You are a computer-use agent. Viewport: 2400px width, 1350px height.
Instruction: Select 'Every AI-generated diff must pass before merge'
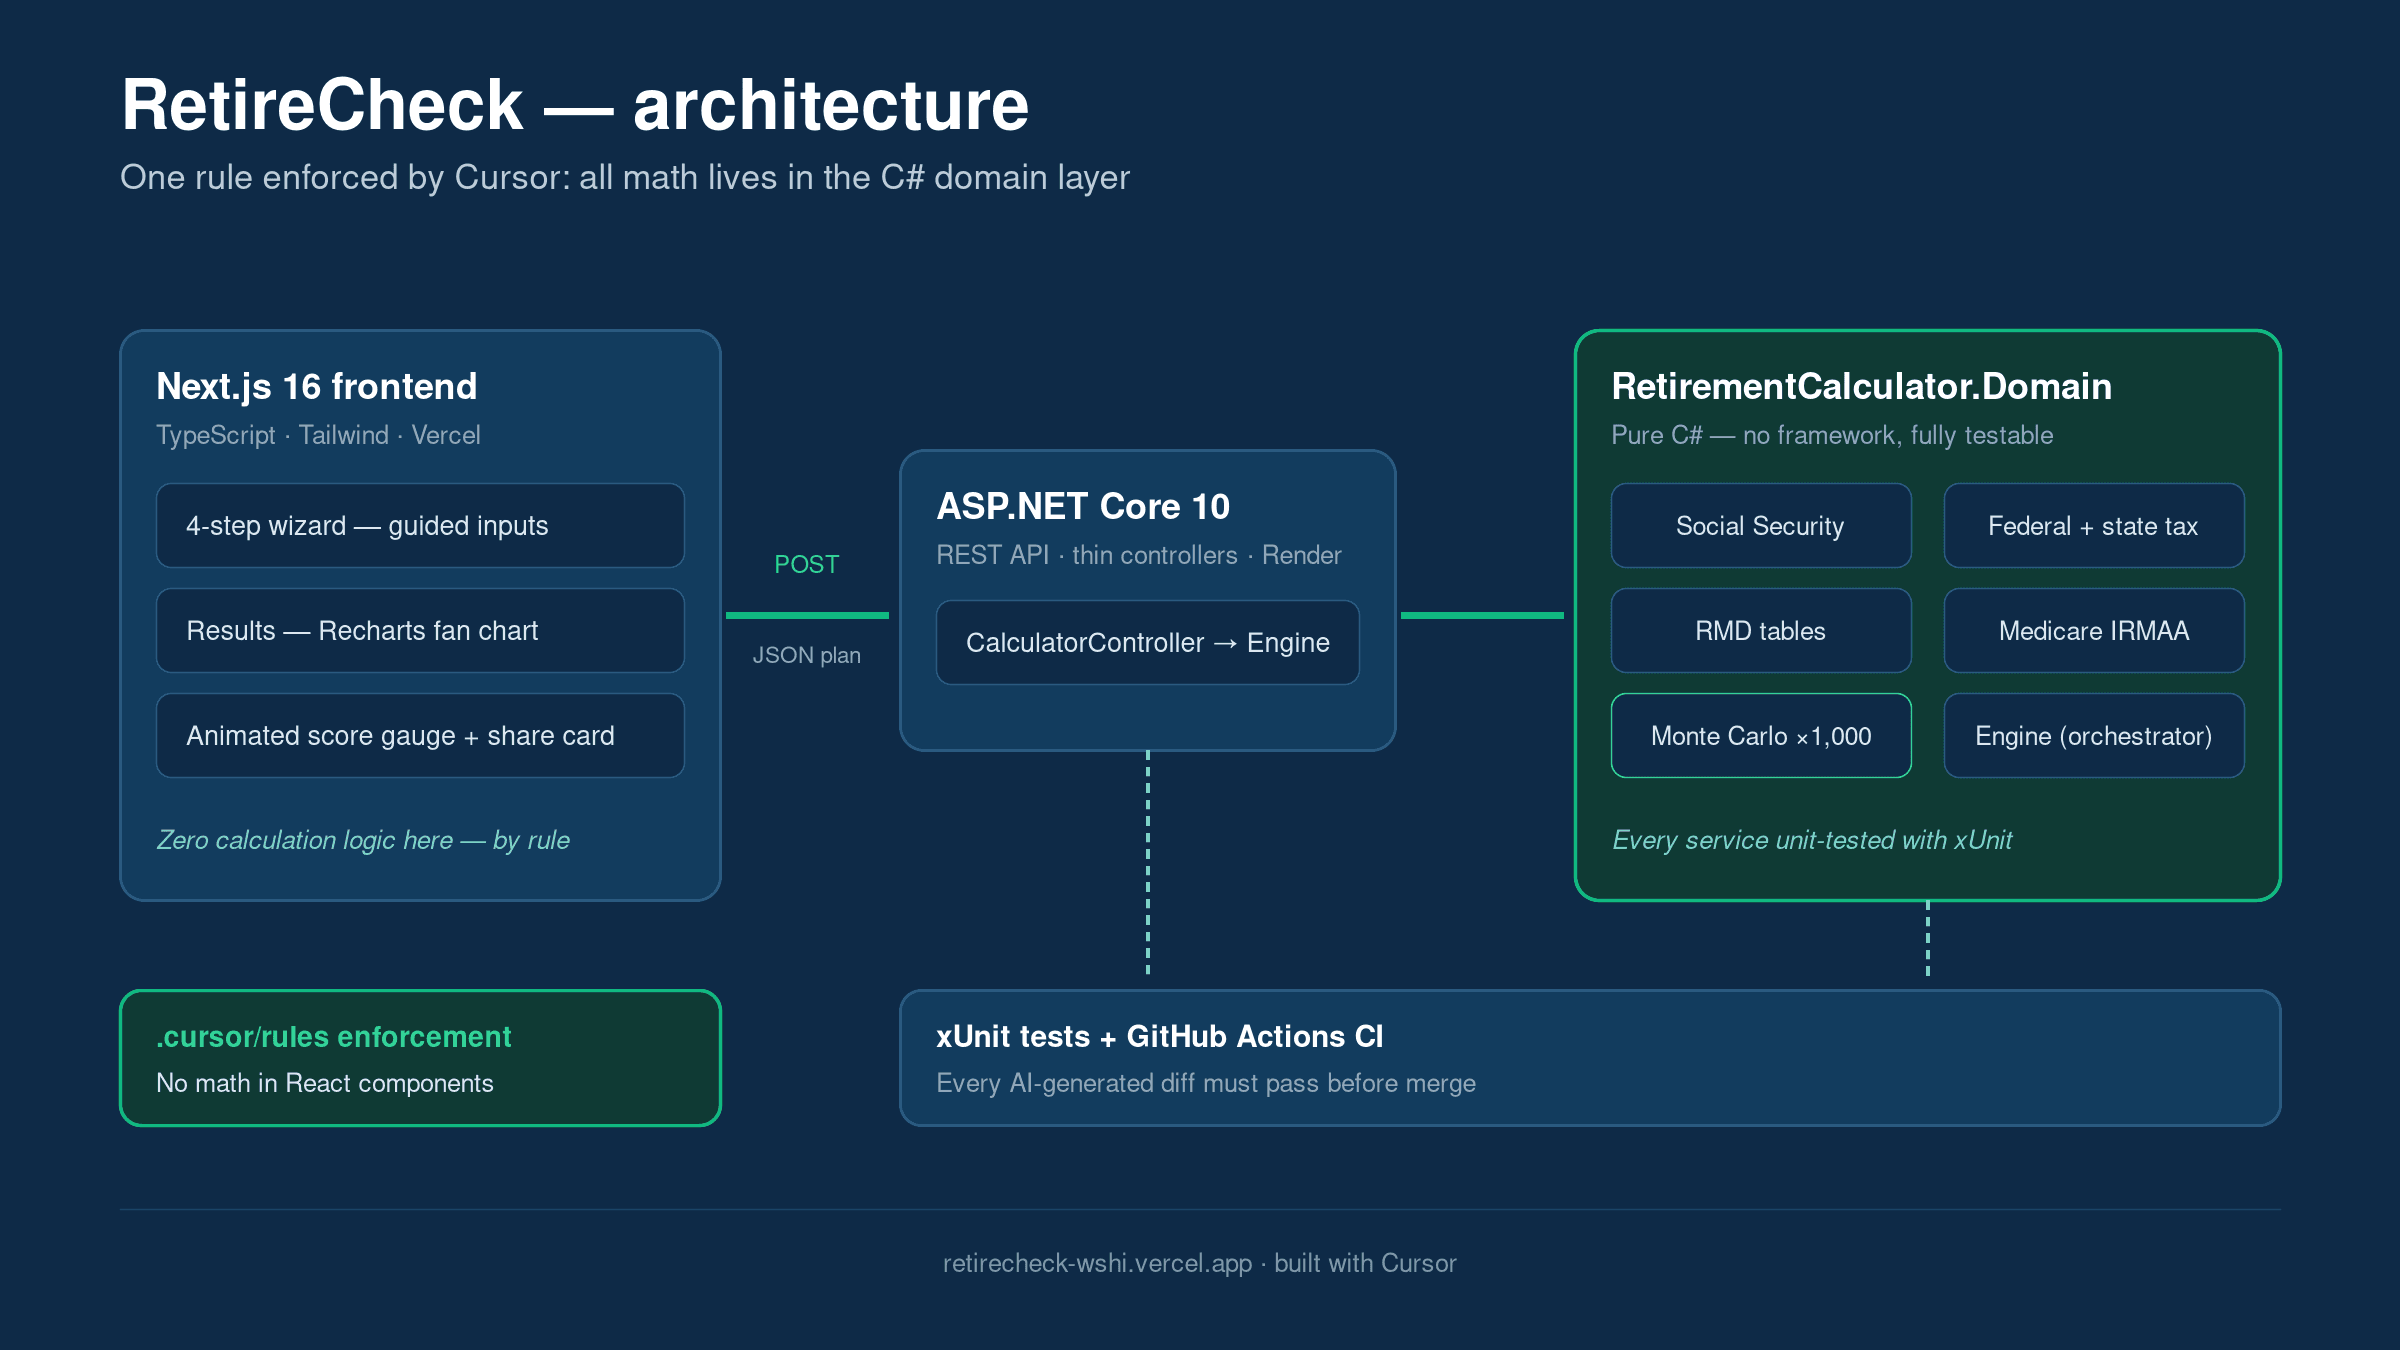[1206, 1083]
